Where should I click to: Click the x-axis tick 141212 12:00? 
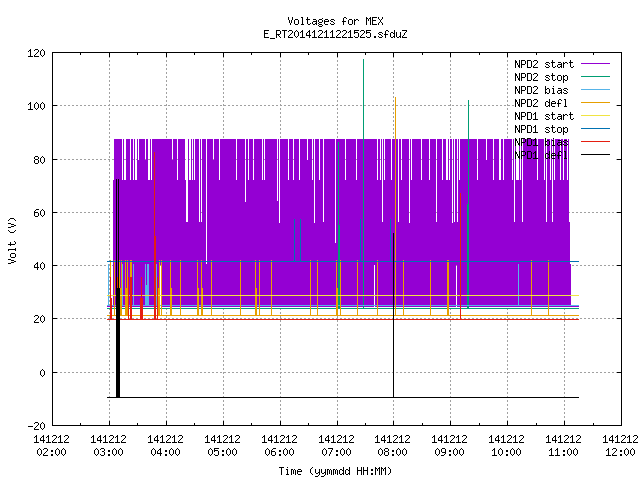point(620,446)
